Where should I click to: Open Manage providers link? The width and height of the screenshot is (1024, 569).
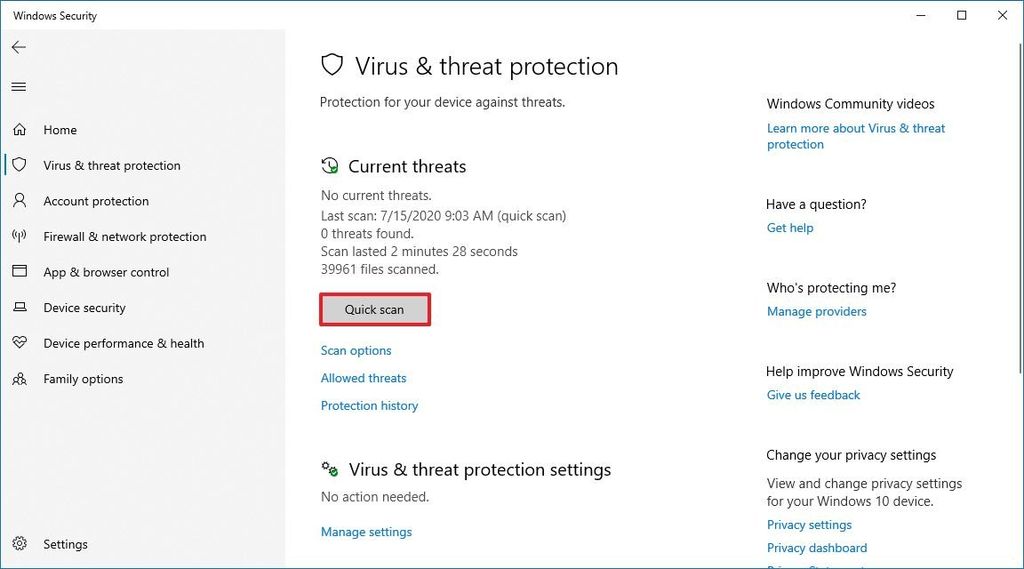click(816, 312)
